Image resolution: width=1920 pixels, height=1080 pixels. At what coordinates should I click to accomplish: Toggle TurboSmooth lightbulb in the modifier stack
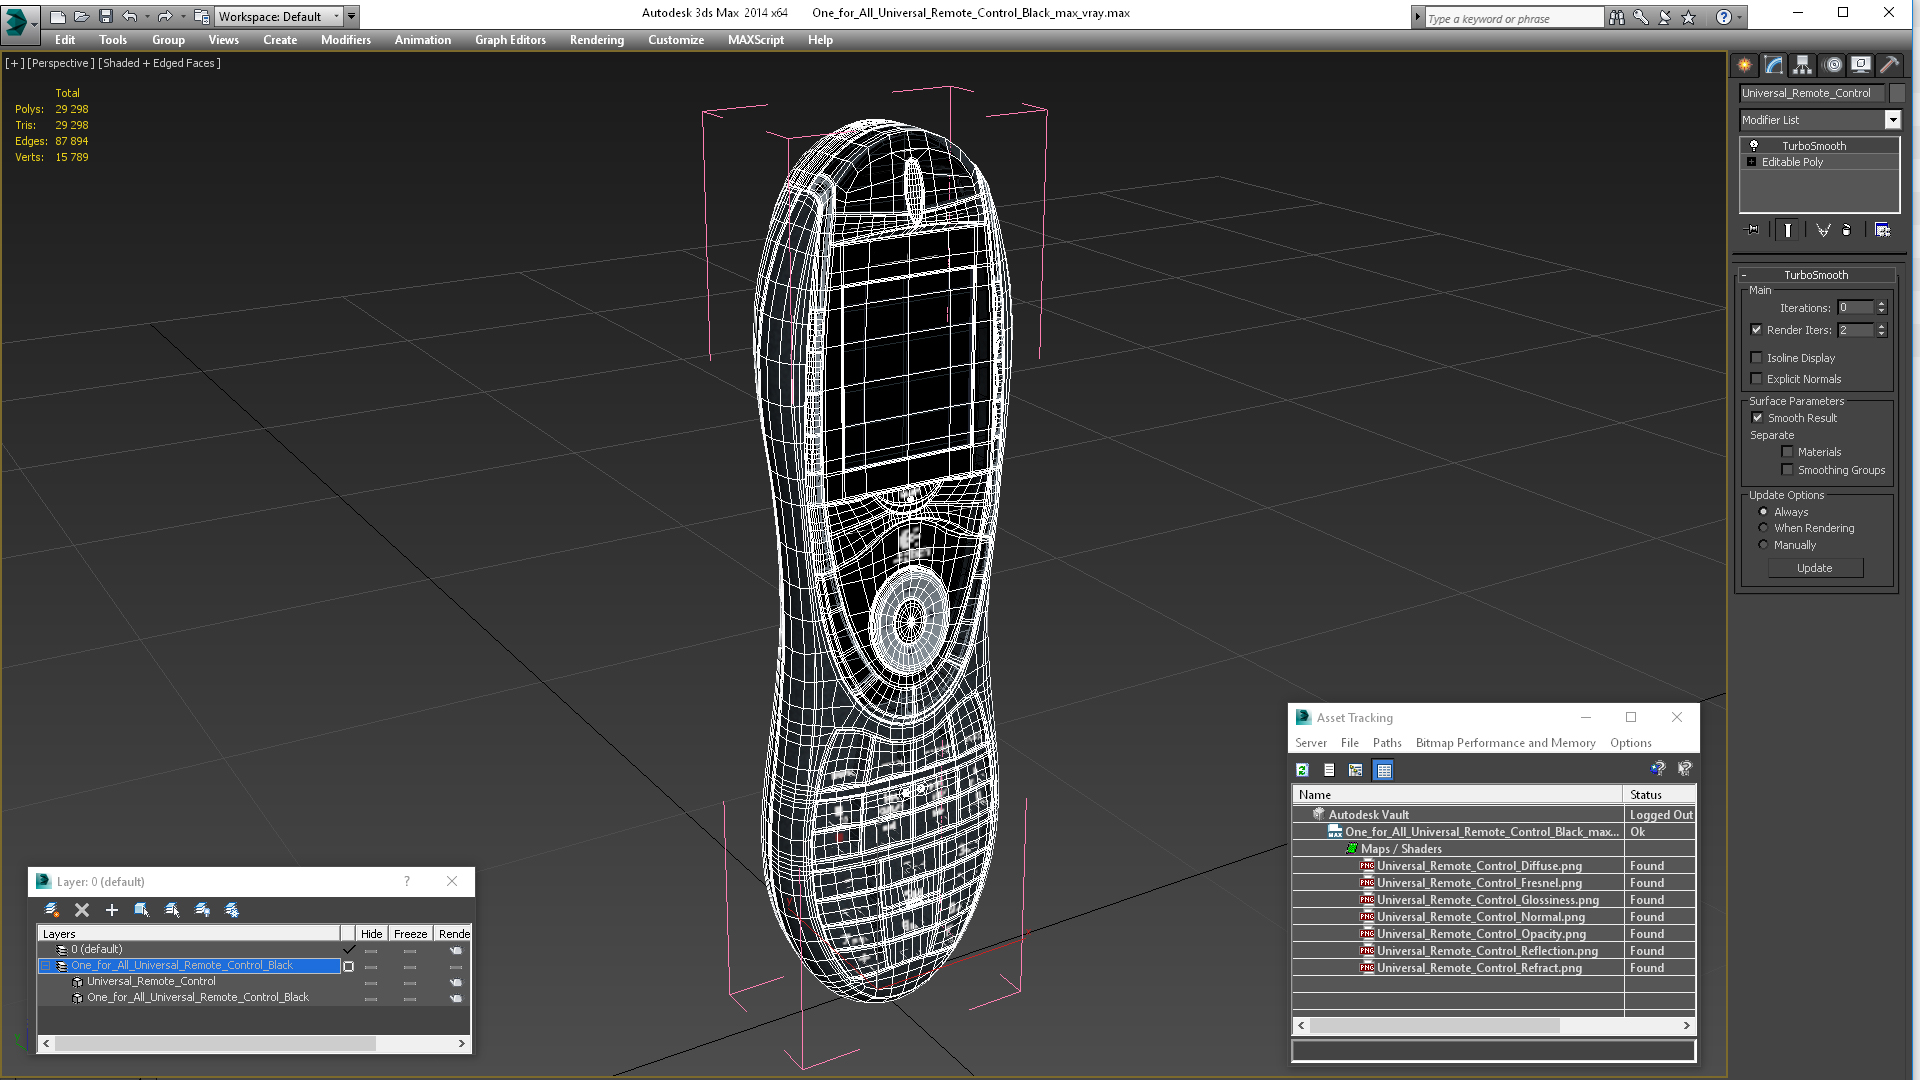tap(1753, 146)
